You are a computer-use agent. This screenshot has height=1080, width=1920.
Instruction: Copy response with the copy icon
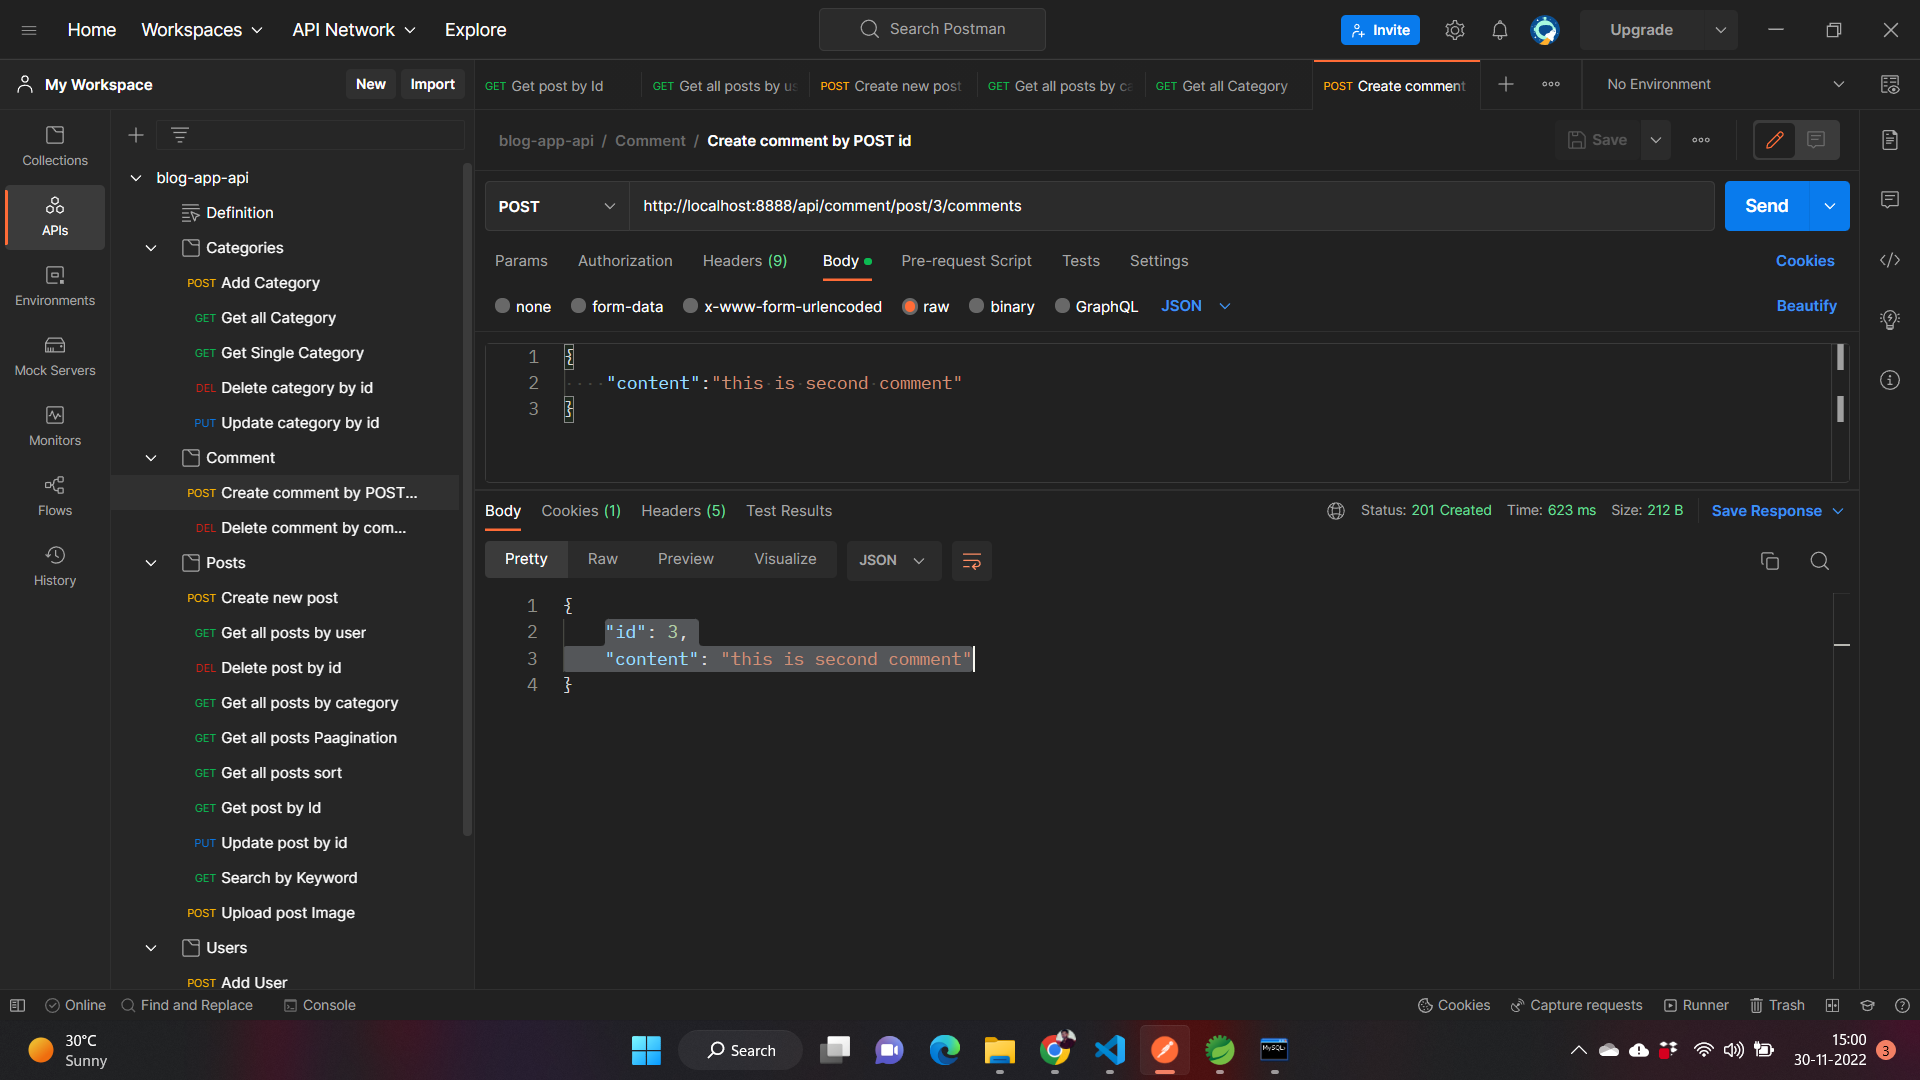tap(1769, 561)
